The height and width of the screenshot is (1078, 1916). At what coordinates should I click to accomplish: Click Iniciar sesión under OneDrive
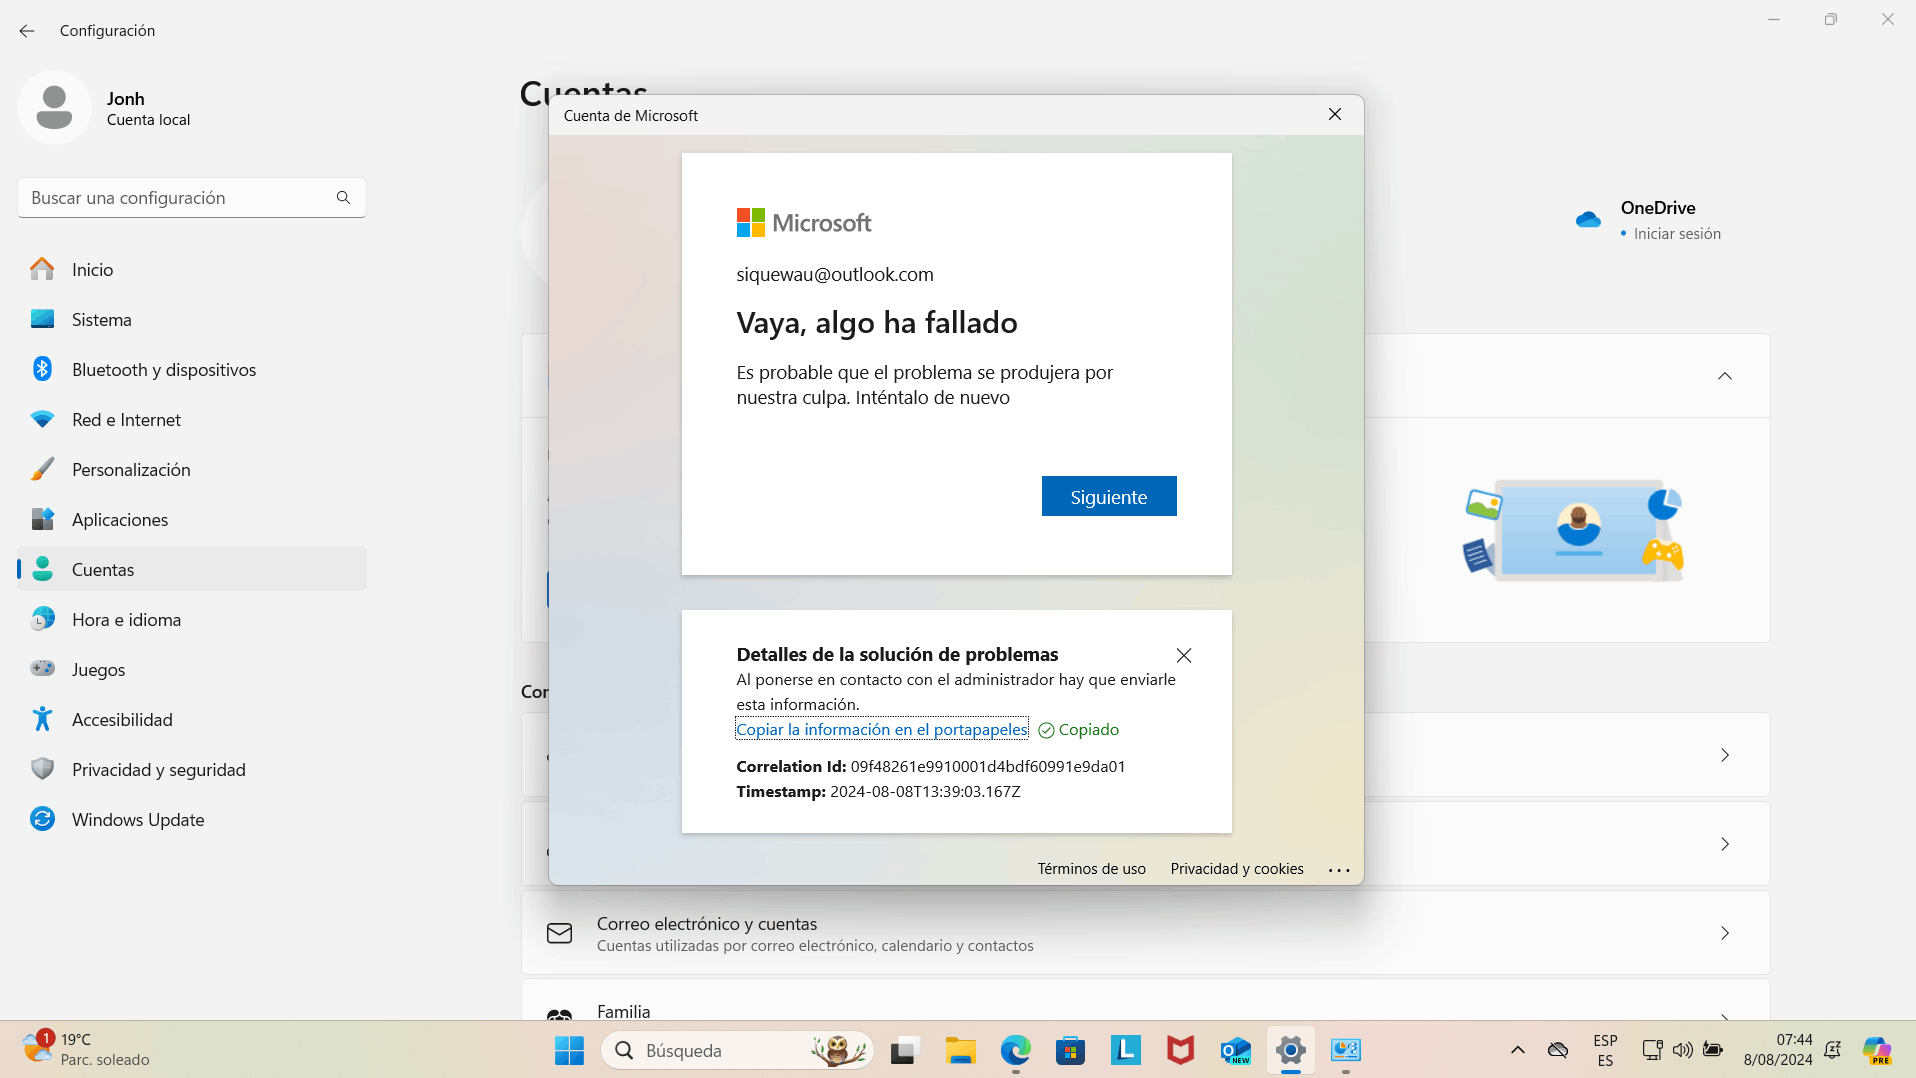[x=1677, y=234]
